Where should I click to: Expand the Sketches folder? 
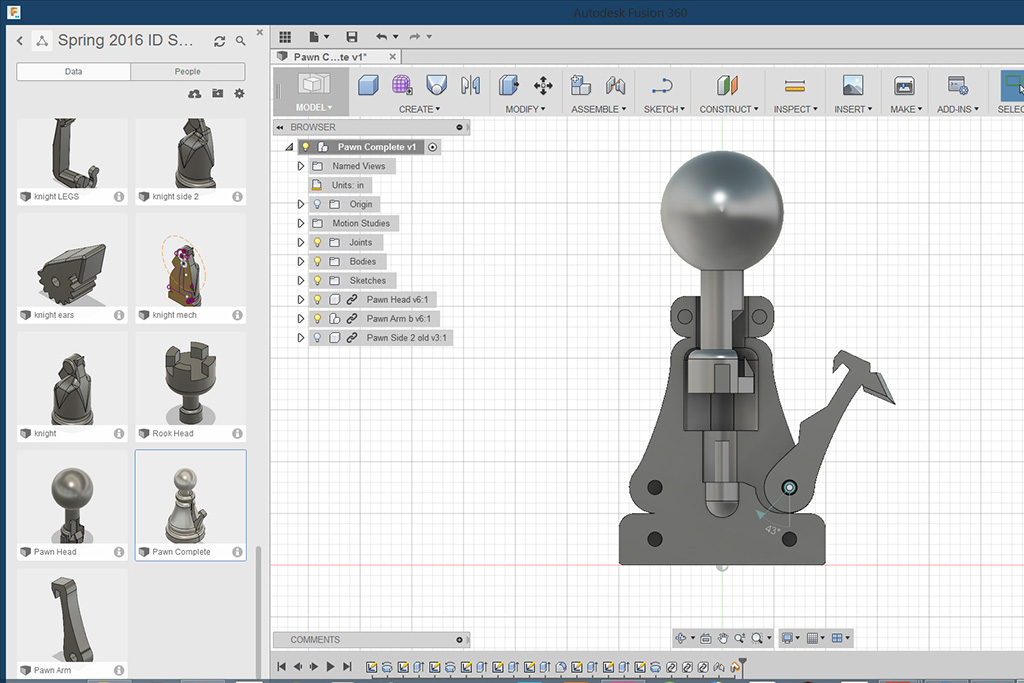pyautogui.click(x=300, y=280)
